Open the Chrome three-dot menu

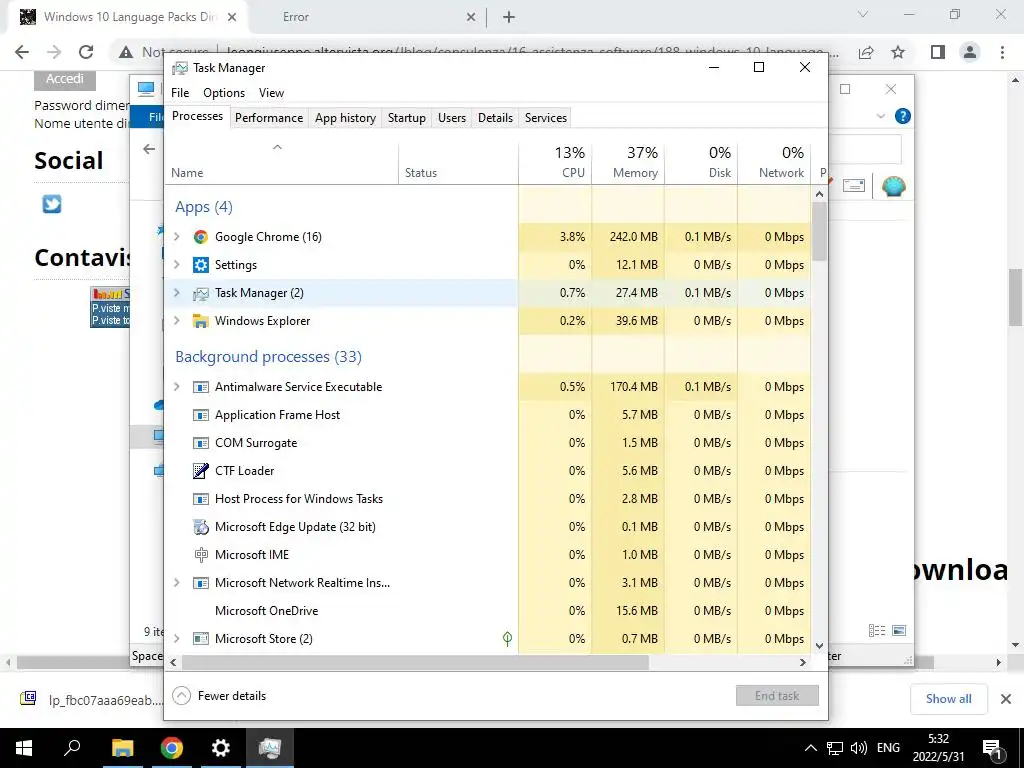[1002, 52]
